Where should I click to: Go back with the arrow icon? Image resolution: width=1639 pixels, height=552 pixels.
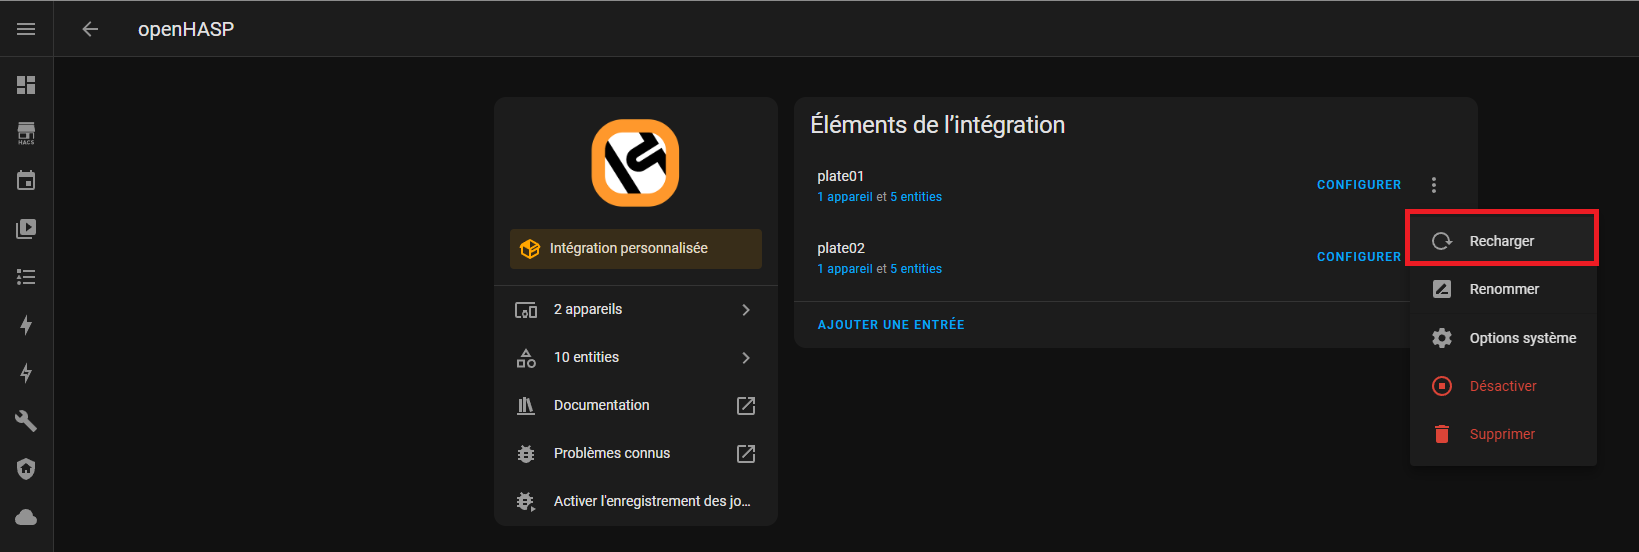coord(90,29)
